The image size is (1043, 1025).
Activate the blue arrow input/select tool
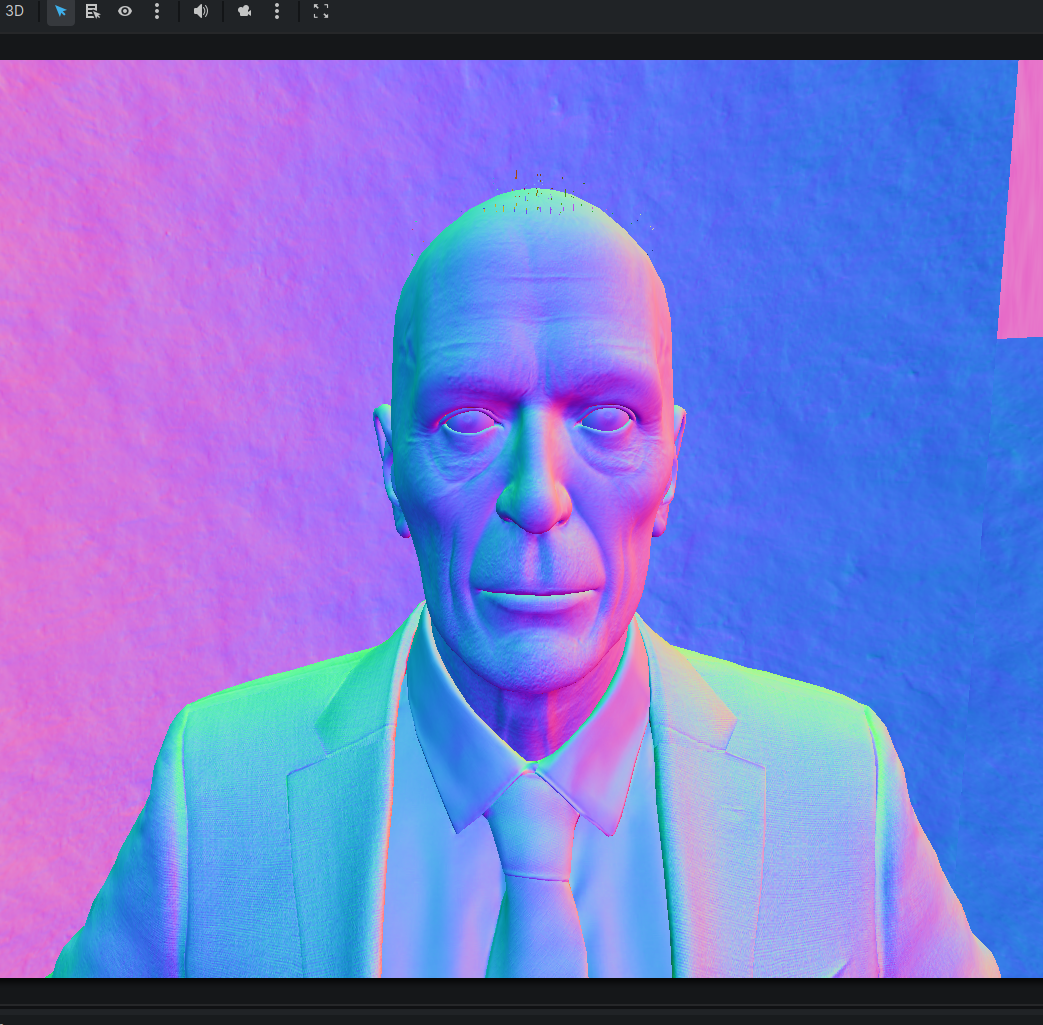[61, 11]
